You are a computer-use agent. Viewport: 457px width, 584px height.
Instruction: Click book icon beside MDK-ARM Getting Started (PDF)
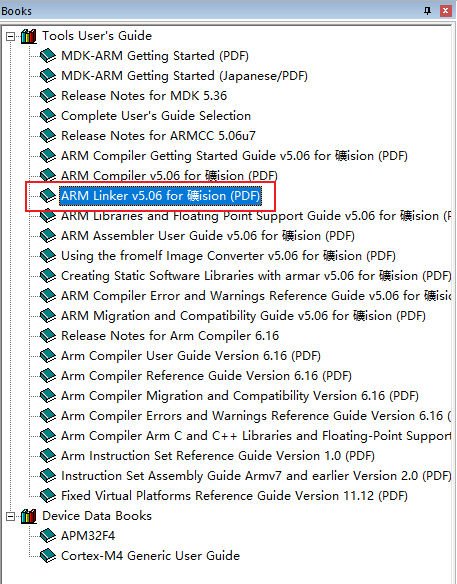48,56
